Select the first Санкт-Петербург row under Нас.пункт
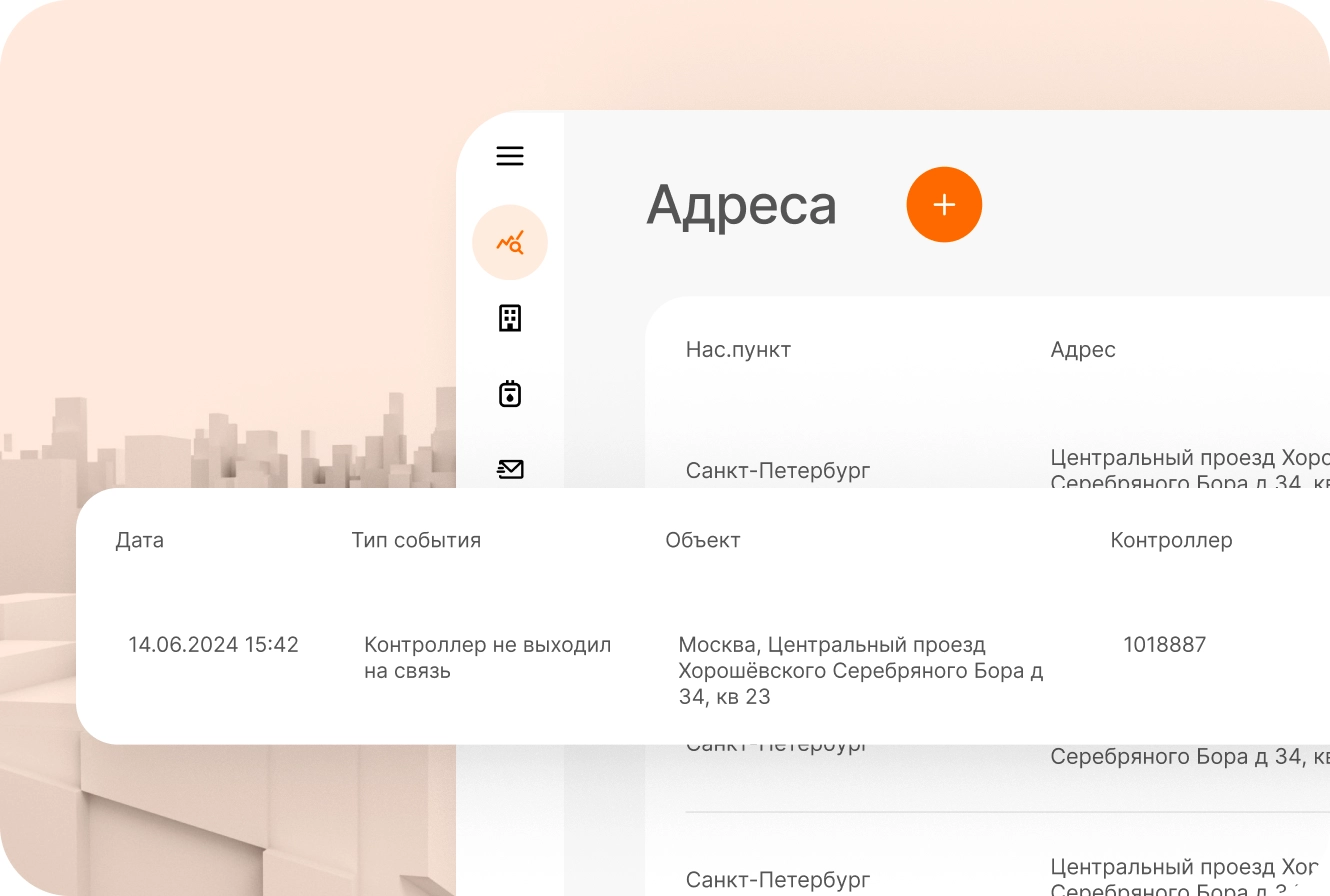1330x896 pixels. tap(778, 470)
